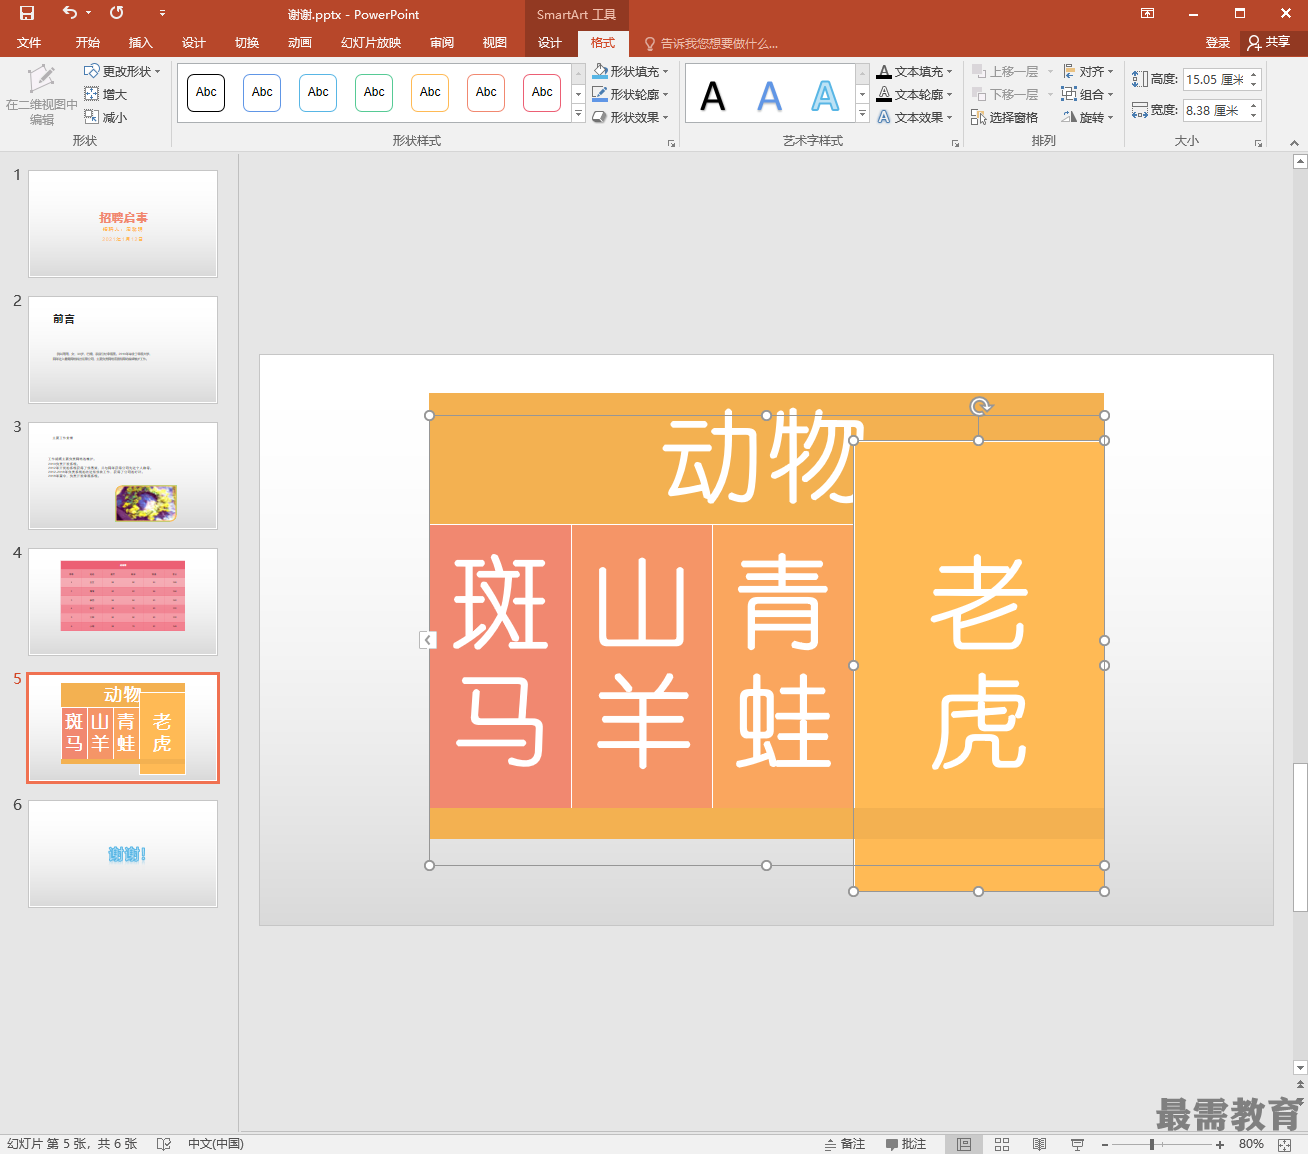Open 形状效果 dropdown
The image size is (1308, 1154).
(x=630, y=117)
